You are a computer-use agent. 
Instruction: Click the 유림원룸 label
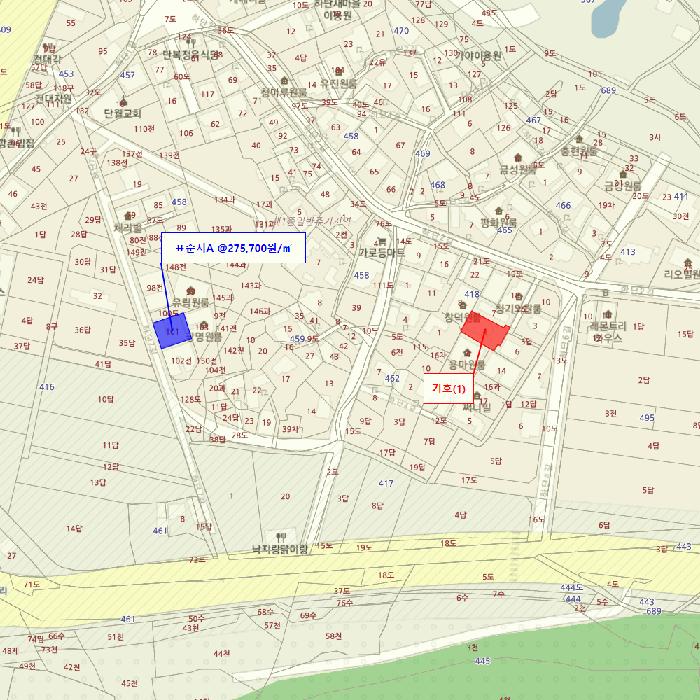click(x=191, y=302)
